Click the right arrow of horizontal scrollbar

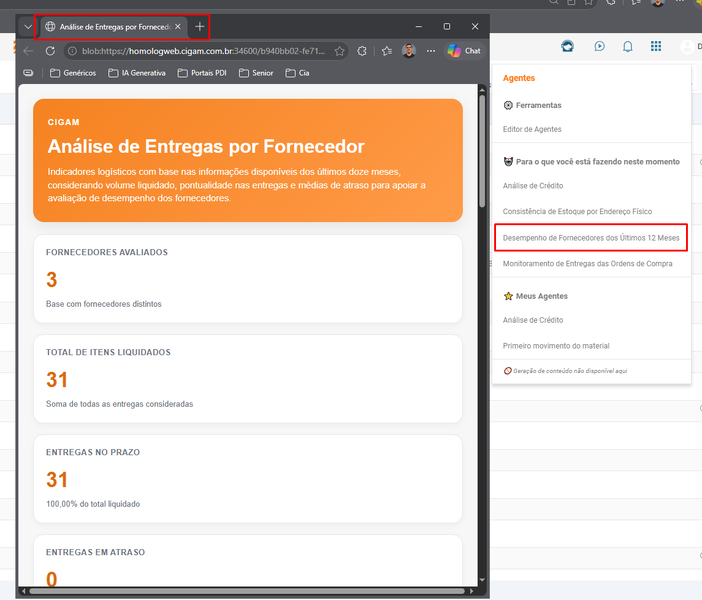(x=471, y=591)
